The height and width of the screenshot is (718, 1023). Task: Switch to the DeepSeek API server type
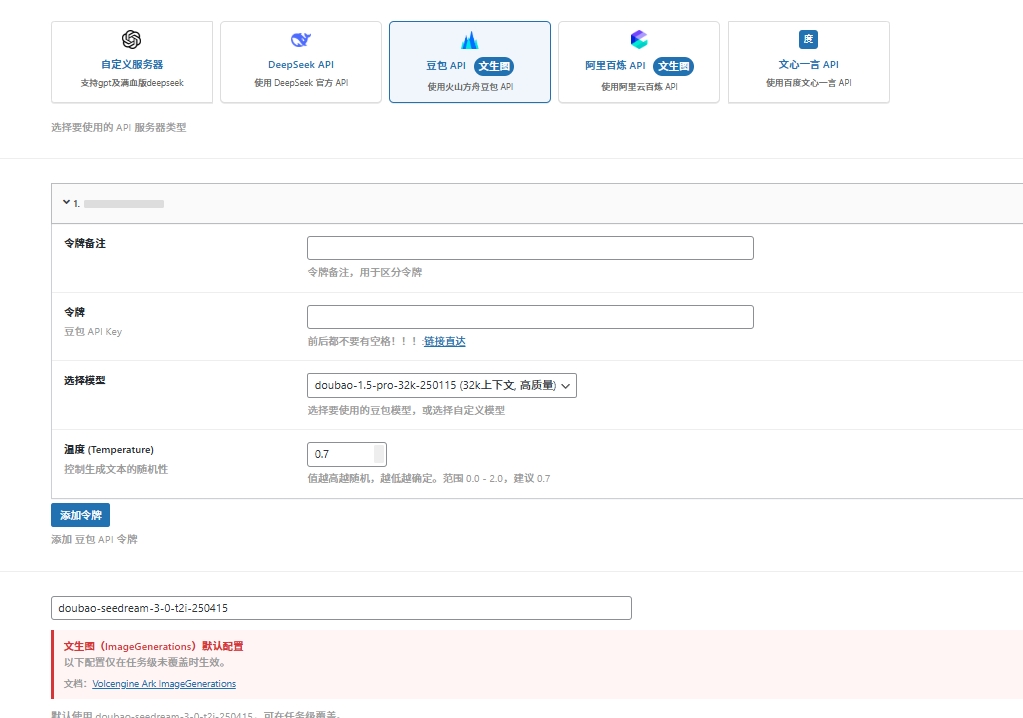(299, 62)
